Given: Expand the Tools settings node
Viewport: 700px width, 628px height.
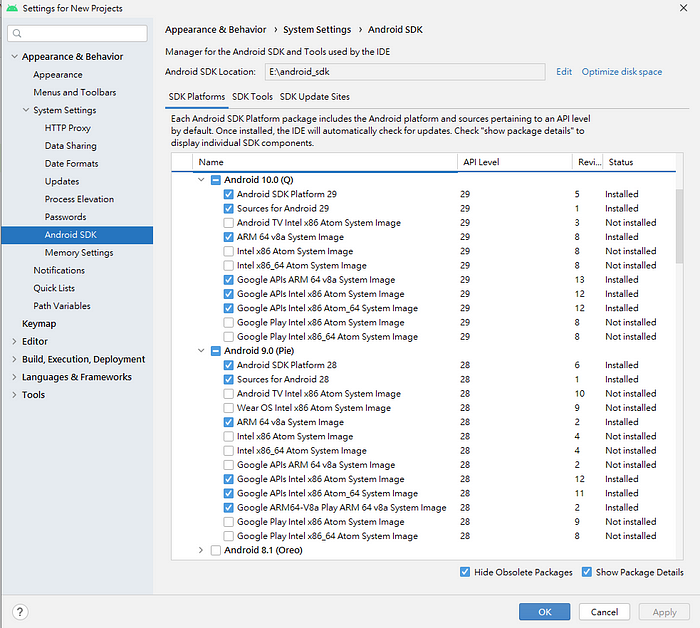Looking at the screenshot, I should tap(14, 395).
